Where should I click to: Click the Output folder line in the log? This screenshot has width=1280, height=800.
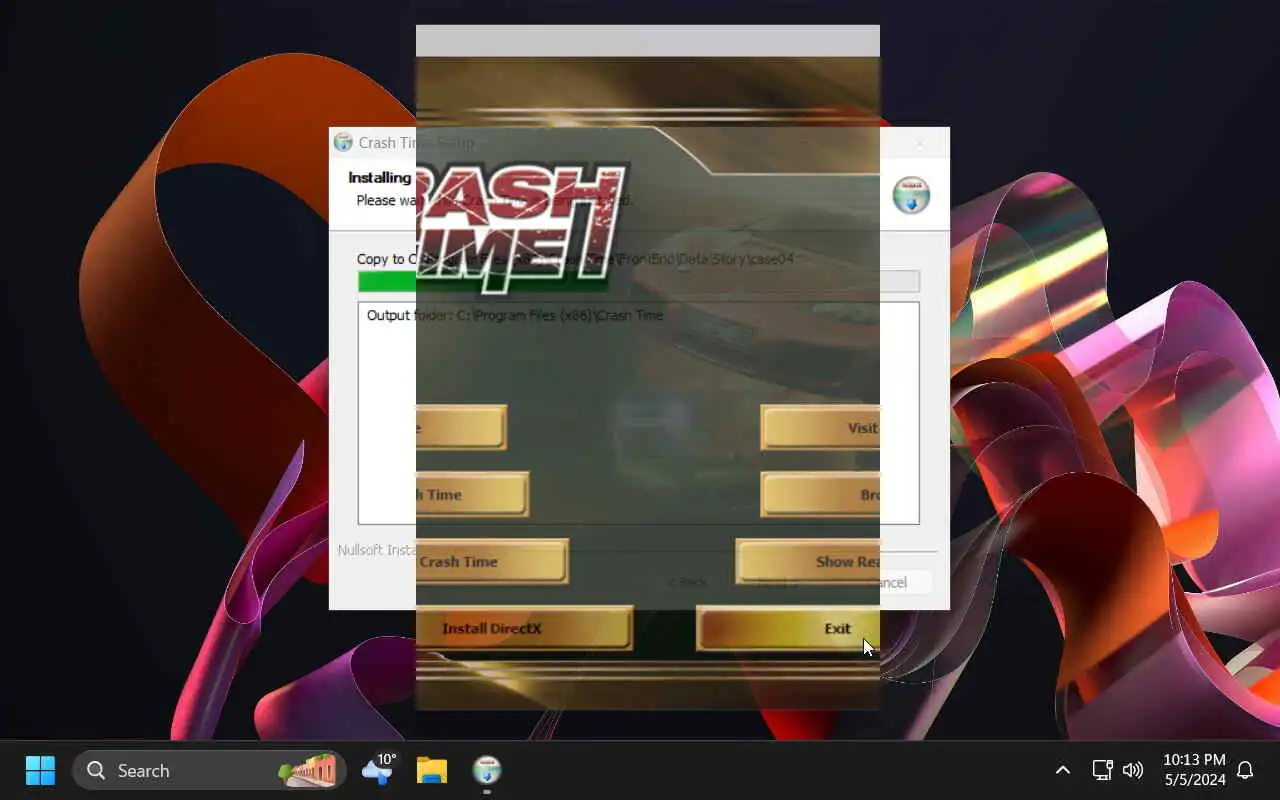(515, 315)
